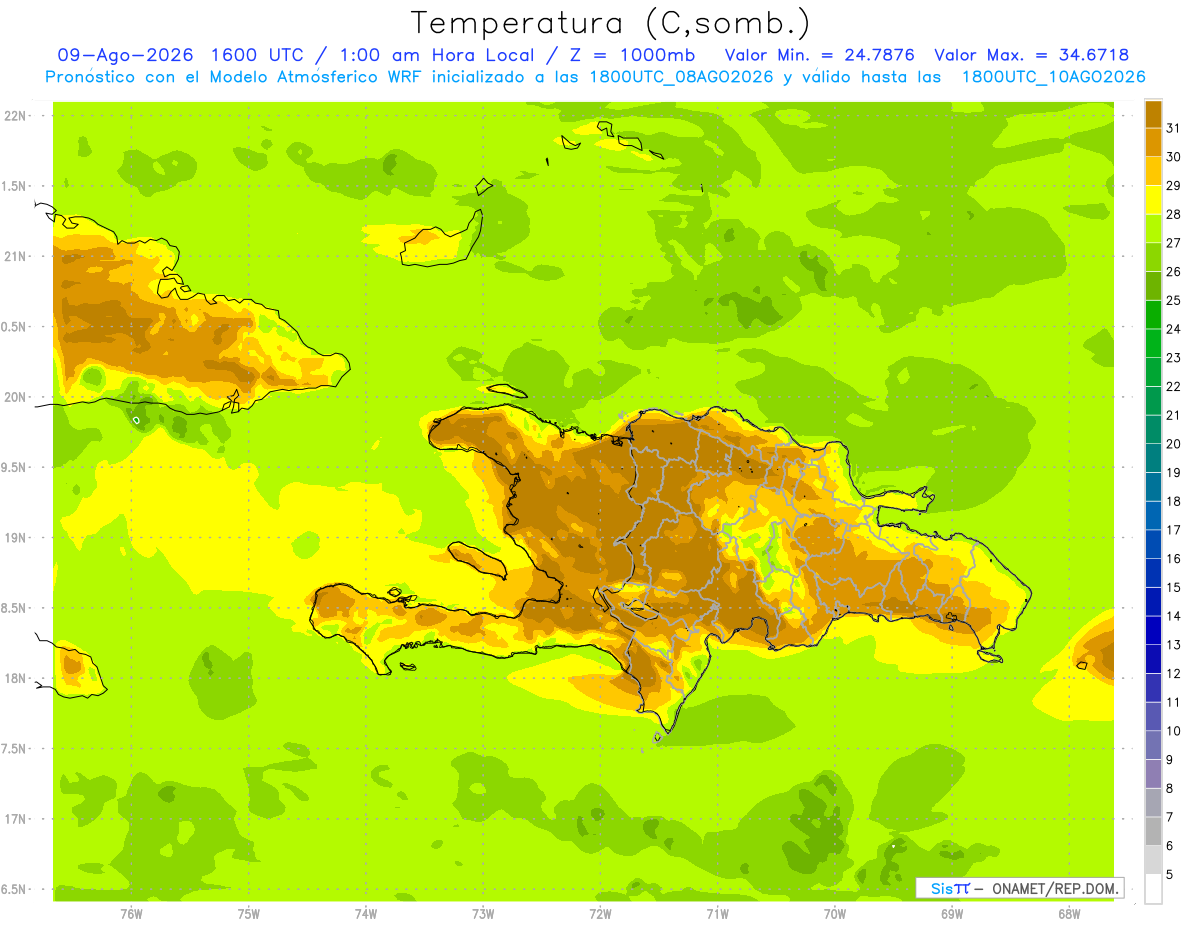Screen dimensions: 1200x927
Task: Click legend color between 27 and 28
Action: (x=1153, y=228)
